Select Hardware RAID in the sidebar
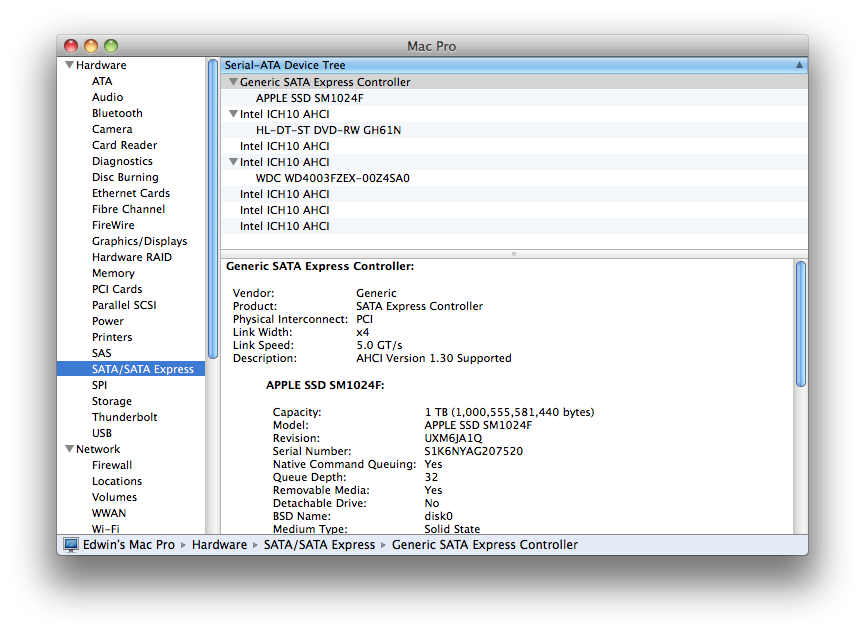Screen dimensions: 865x634 tap(132, 257)
